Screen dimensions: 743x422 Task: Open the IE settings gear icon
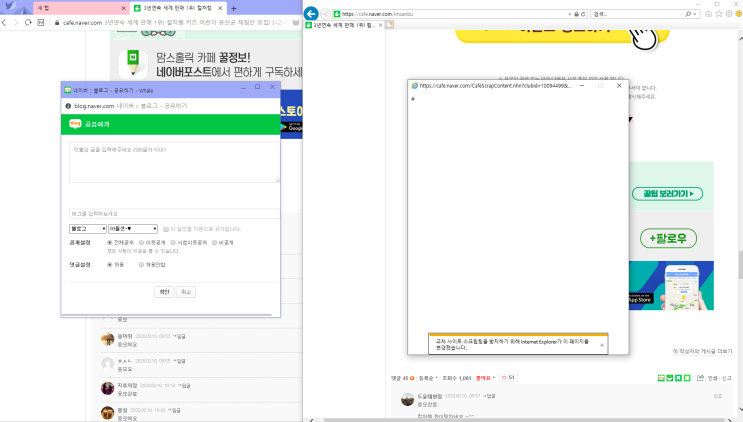point(729,14)
